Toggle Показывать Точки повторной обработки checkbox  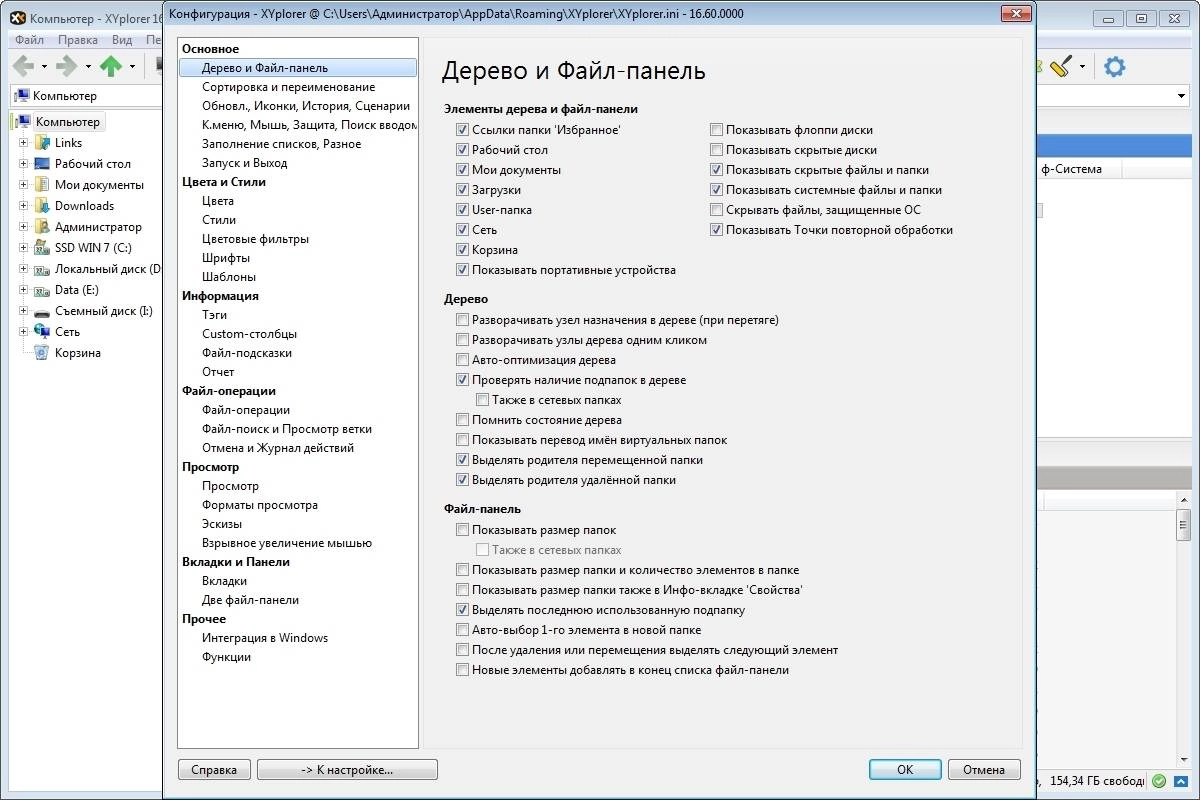[716, 230]
